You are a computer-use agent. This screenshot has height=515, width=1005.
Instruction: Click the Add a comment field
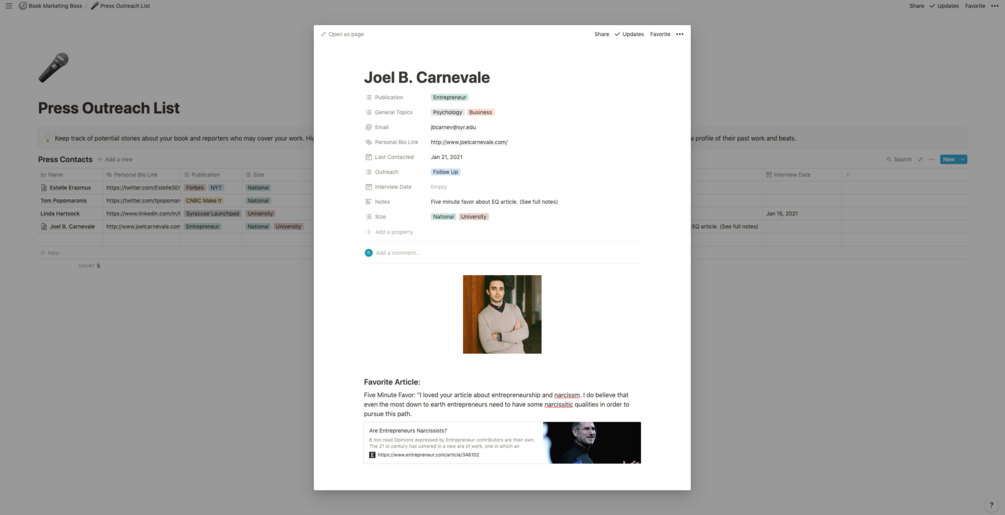coord(398,253)
